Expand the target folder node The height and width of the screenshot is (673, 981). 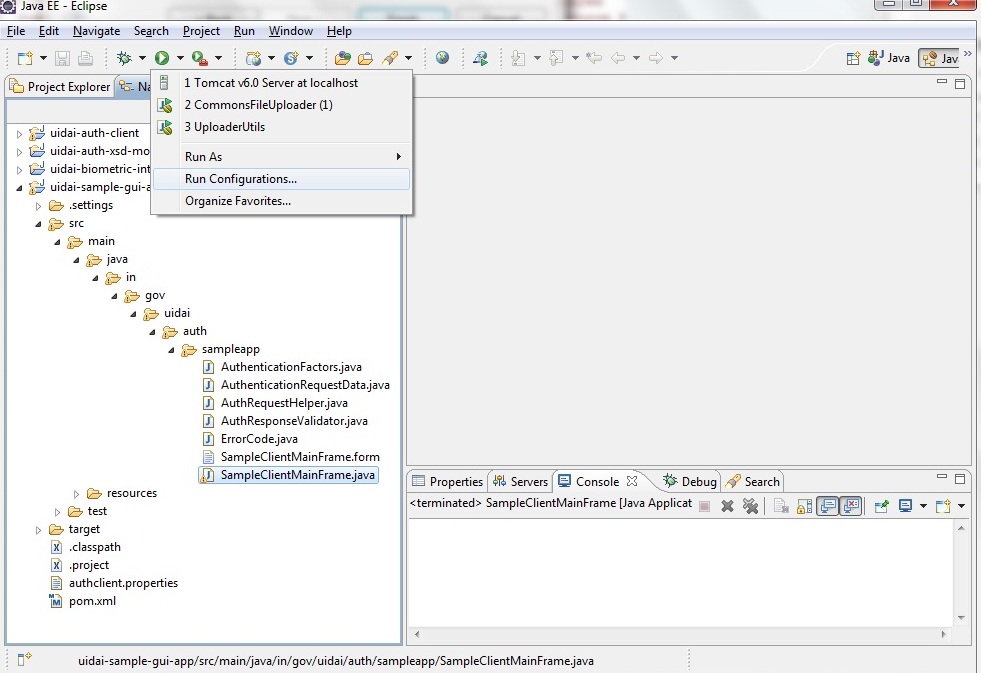pos(38,530)
